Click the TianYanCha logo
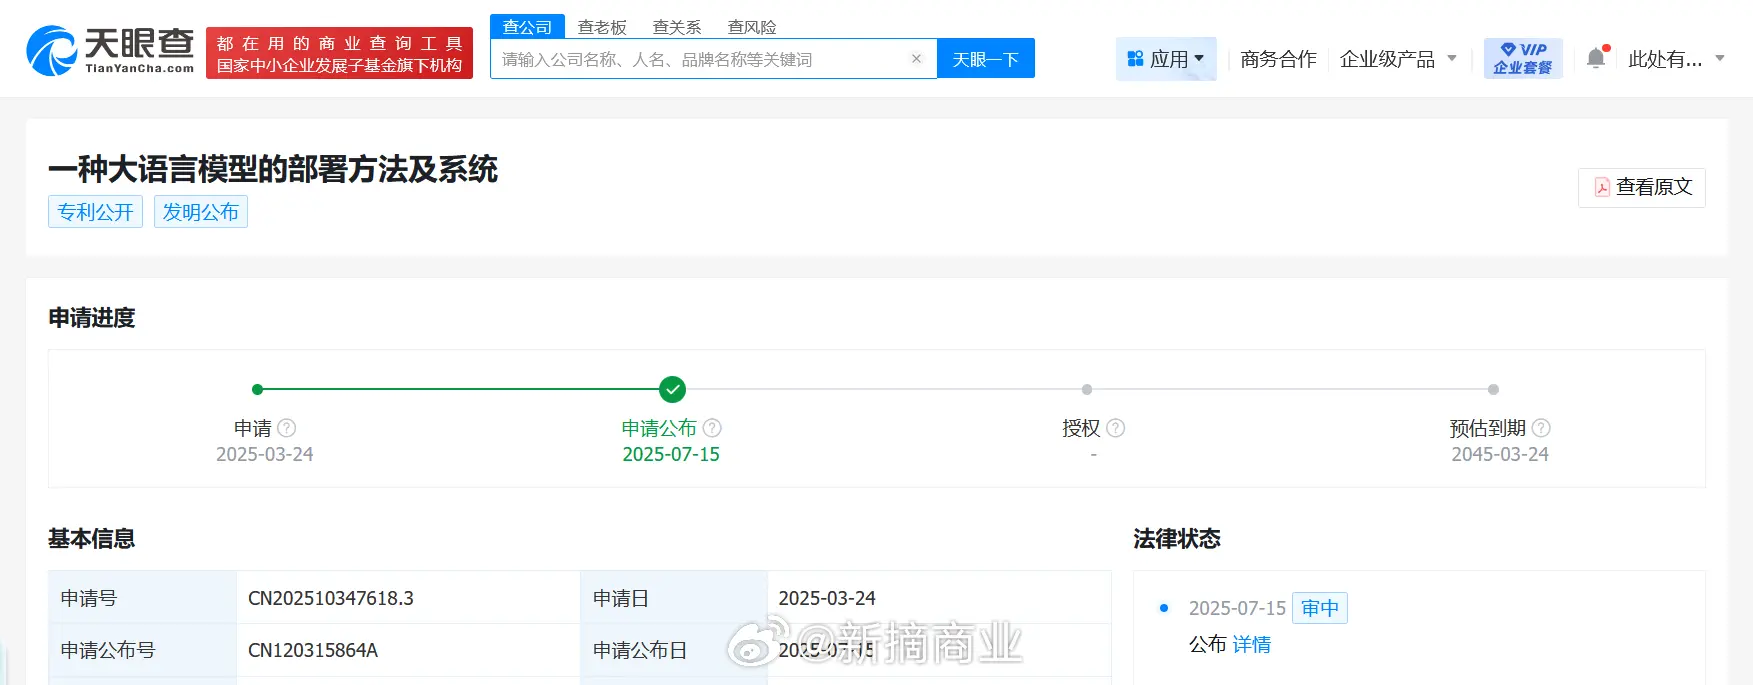1753x685 pixels. tap(110, 51)
